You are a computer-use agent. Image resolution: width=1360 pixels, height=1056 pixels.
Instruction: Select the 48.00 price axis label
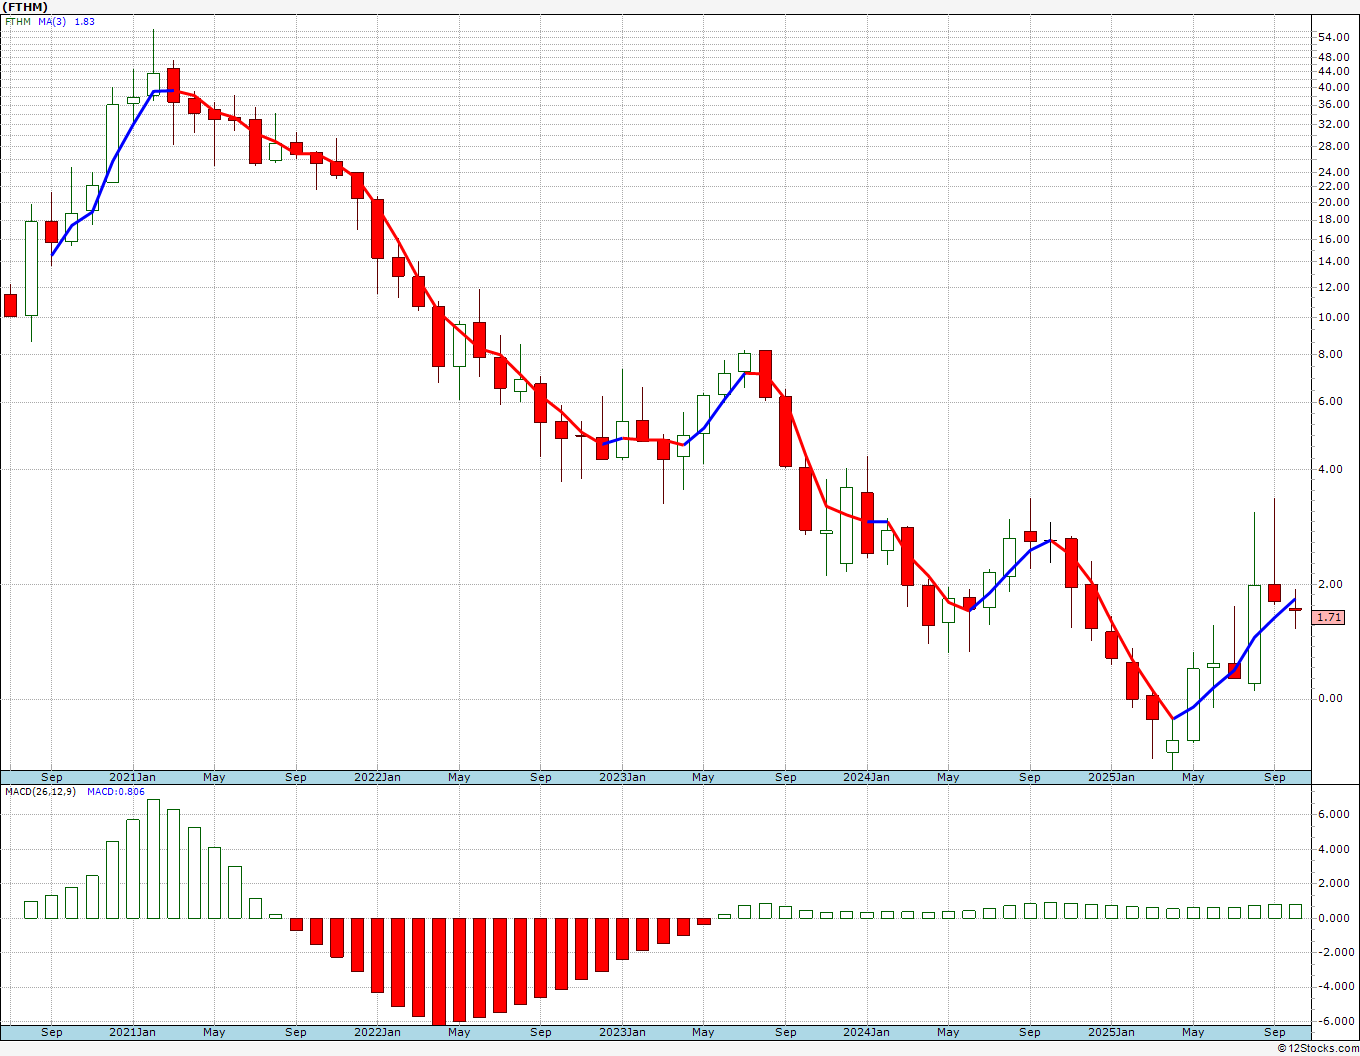point(1334,57)
